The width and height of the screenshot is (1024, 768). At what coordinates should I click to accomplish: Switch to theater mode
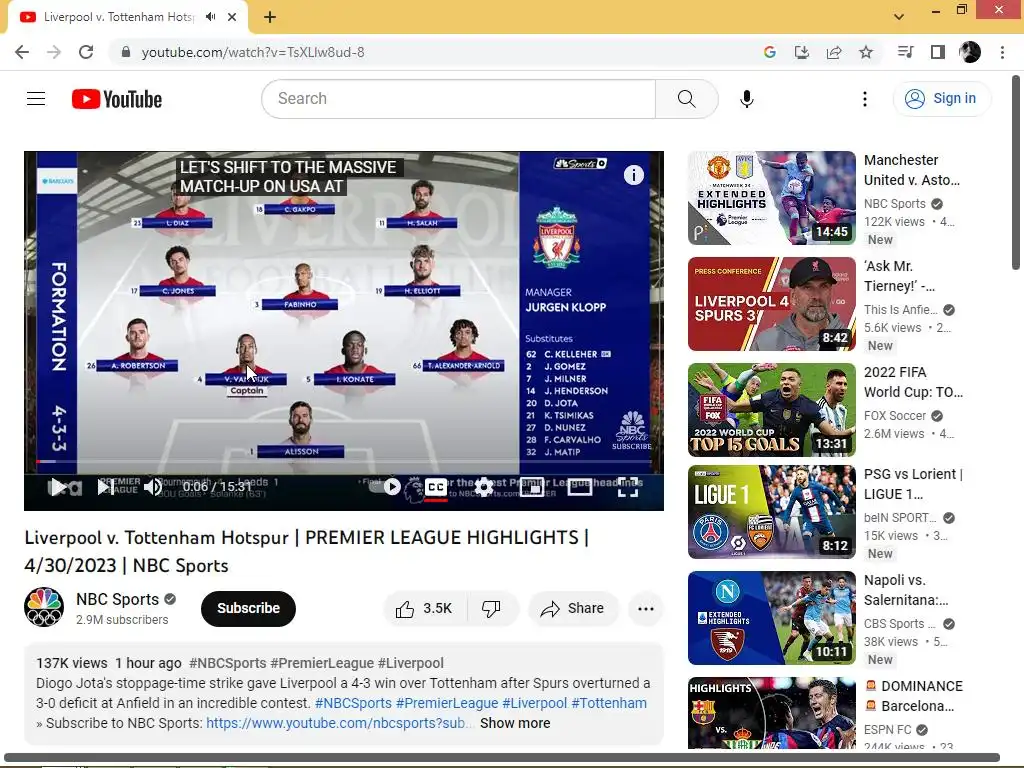pos(579,487)
